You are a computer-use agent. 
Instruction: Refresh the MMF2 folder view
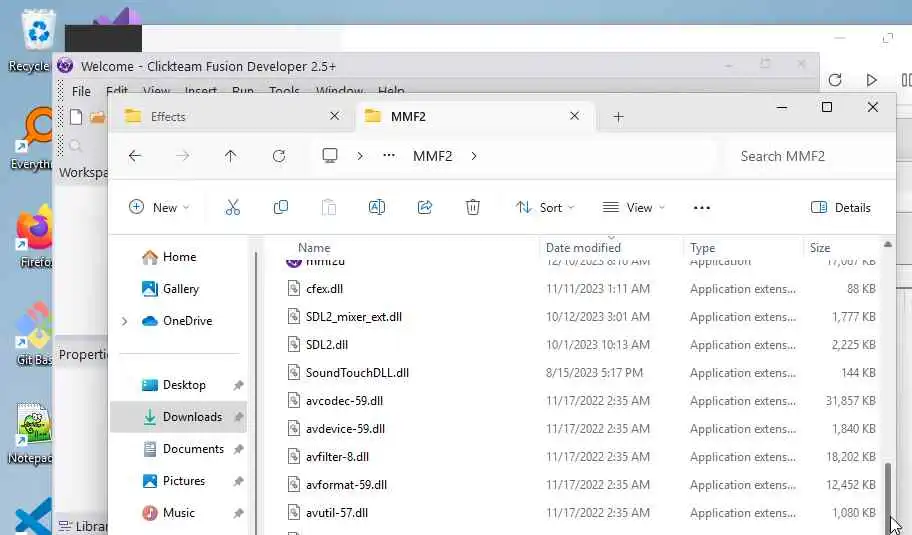279,156
